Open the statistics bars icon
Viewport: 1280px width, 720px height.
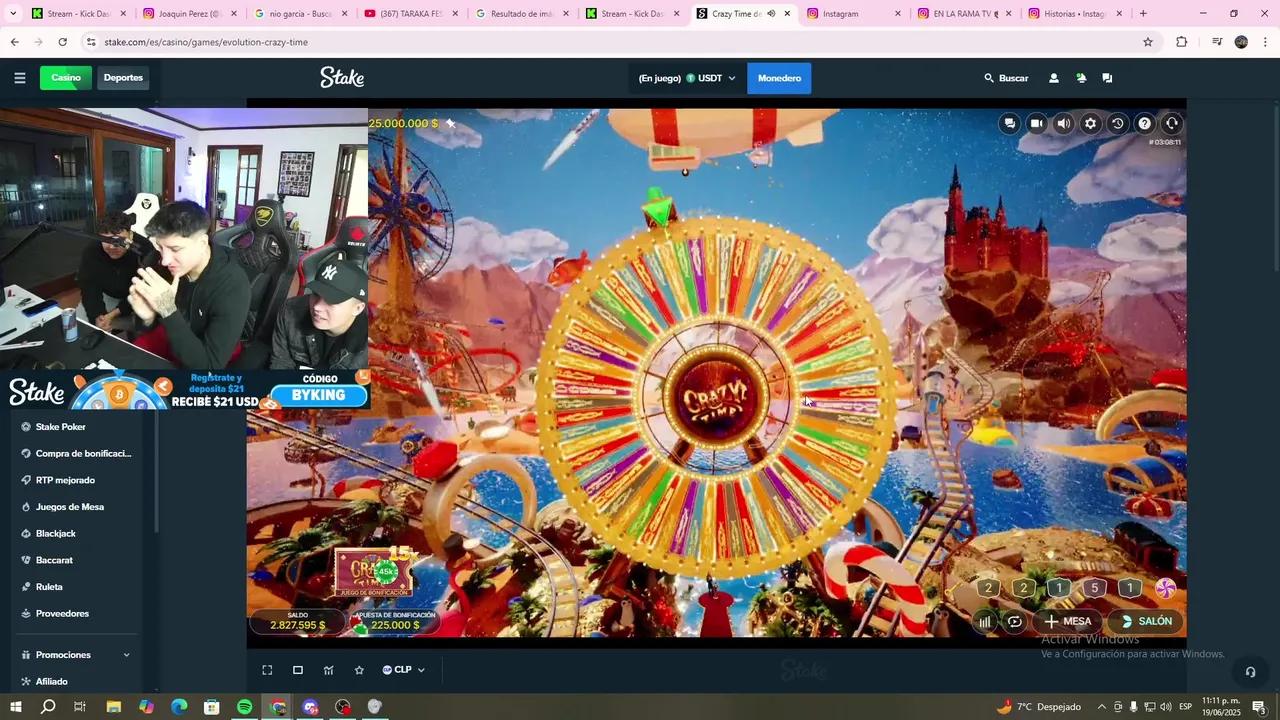(x=985, y=621)
